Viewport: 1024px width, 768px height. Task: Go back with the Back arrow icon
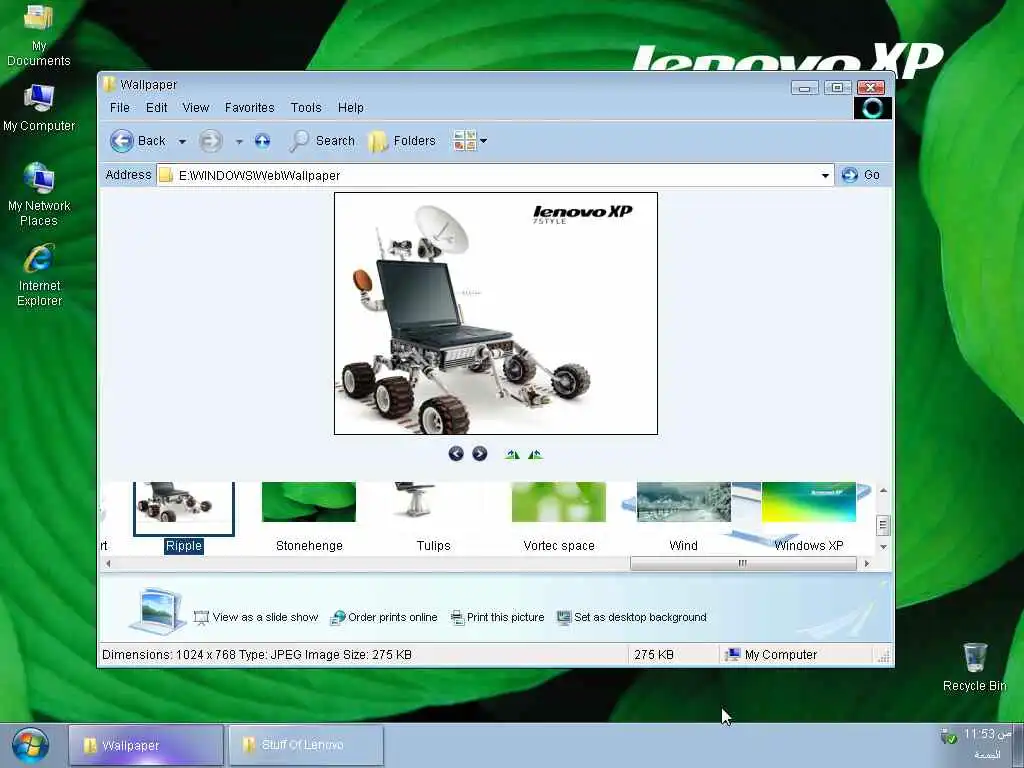[x=121, y=141]
